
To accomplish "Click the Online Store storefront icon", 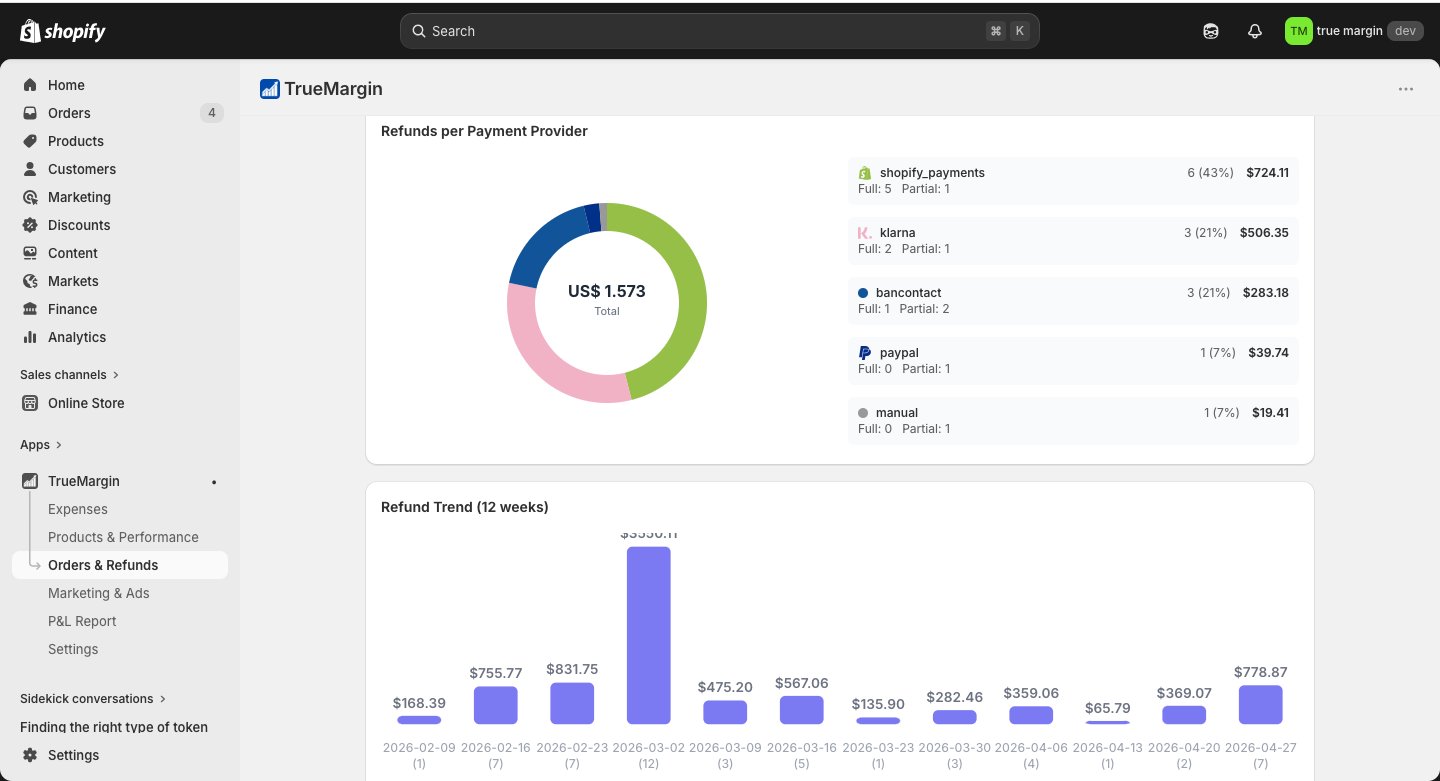I will [x=30, y=403].
